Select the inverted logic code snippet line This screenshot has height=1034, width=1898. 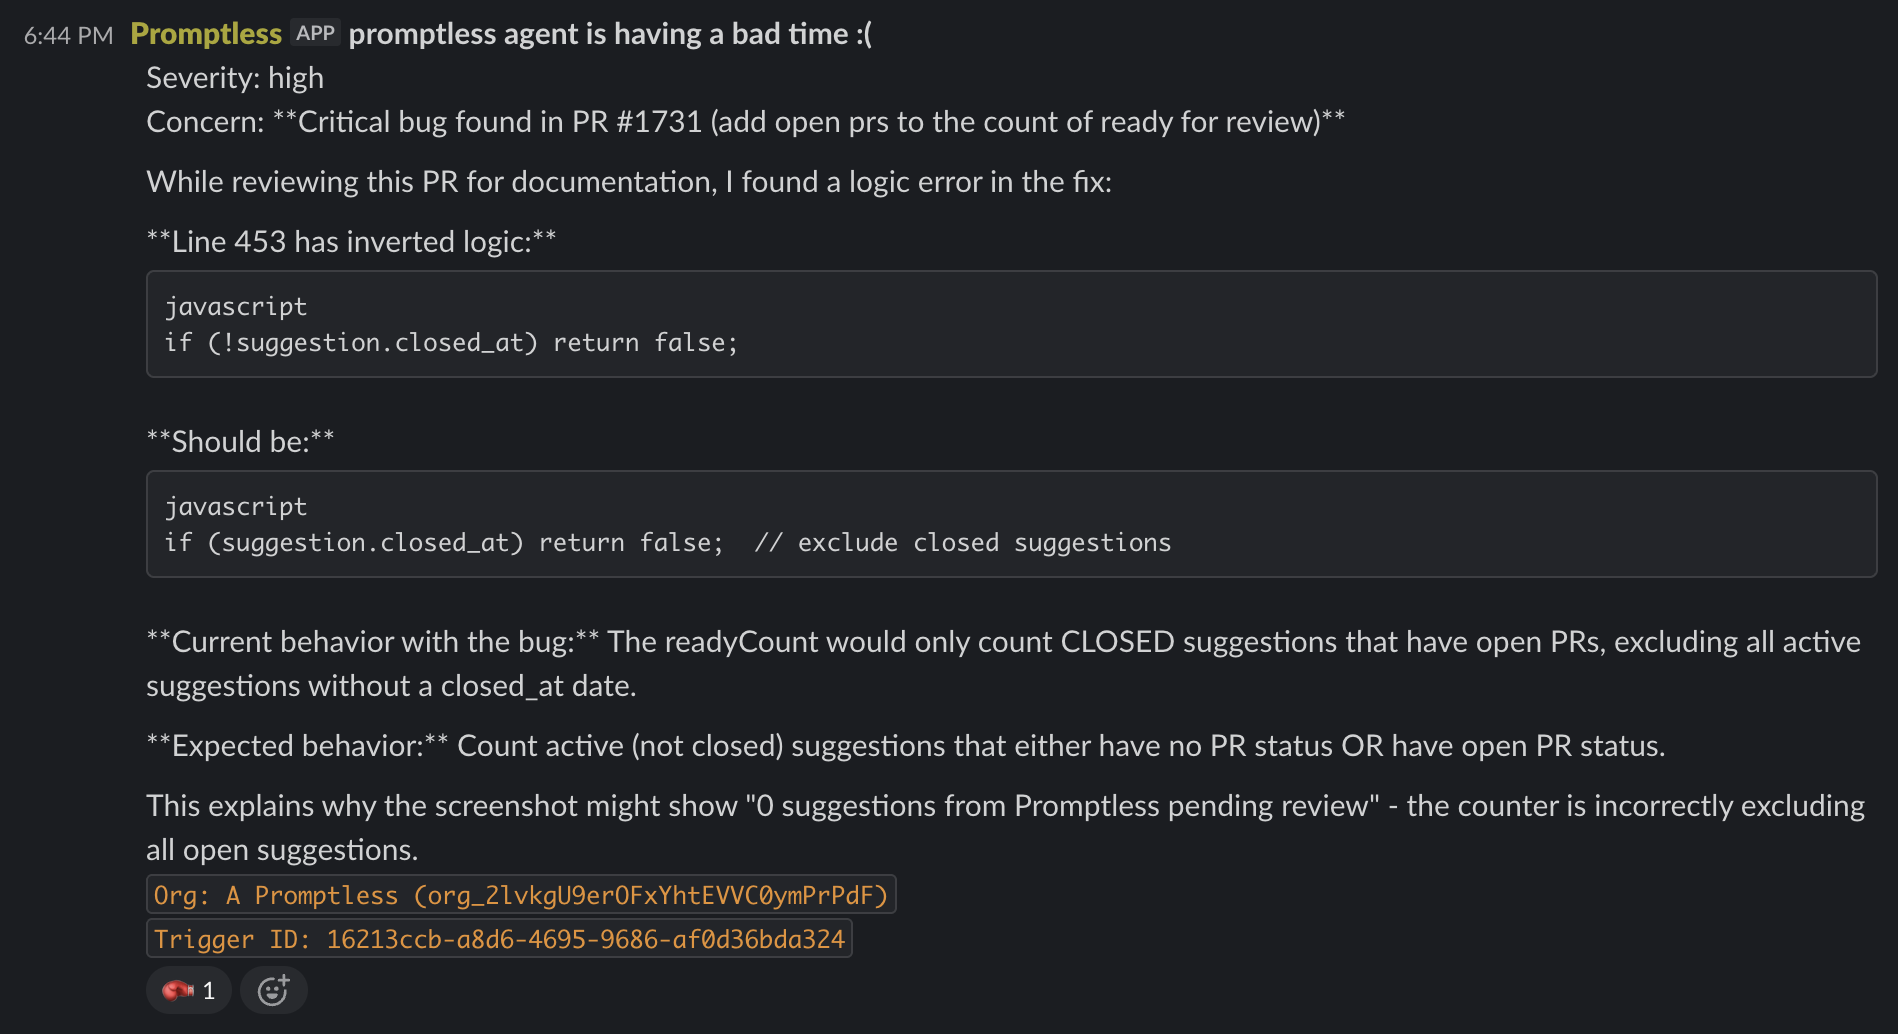[x=452, y=342]
